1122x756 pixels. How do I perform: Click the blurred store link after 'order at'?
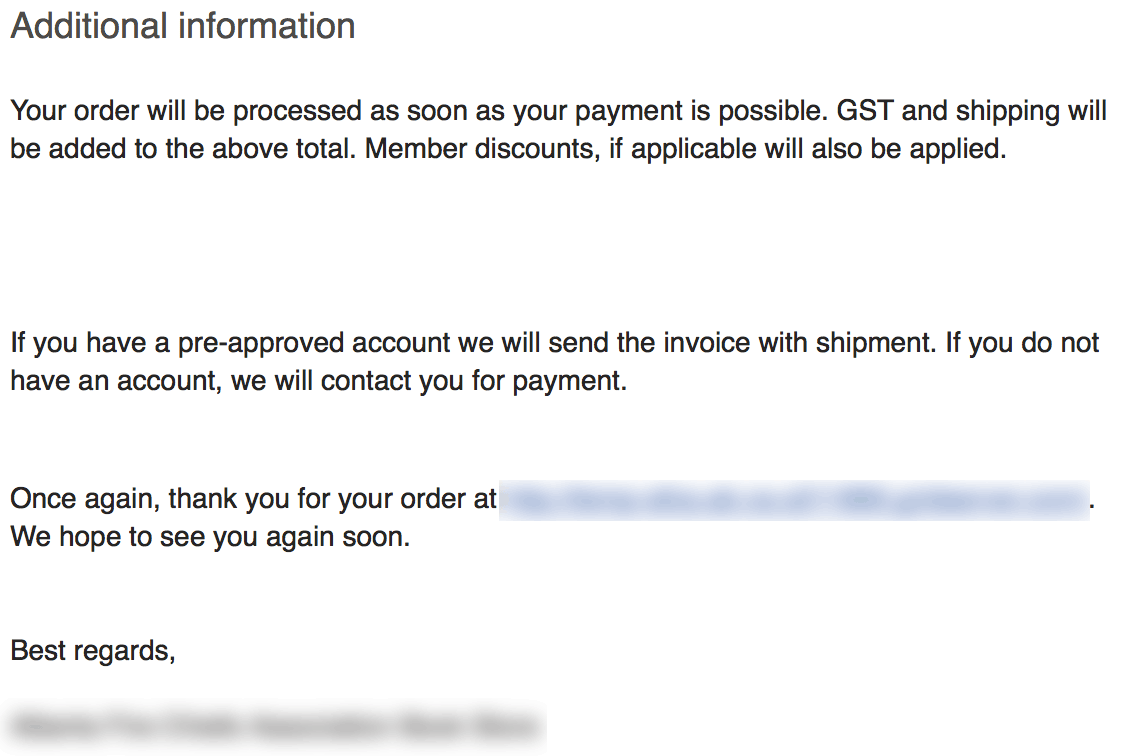point(793,499)
